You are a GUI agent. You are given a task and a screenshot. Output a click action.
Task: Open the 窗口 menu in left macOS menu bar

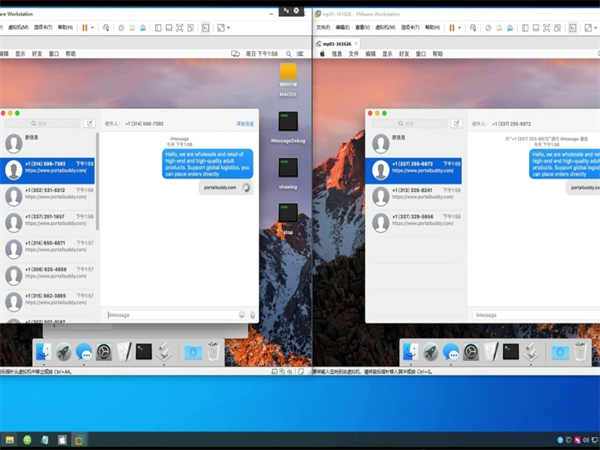[53, 53]
